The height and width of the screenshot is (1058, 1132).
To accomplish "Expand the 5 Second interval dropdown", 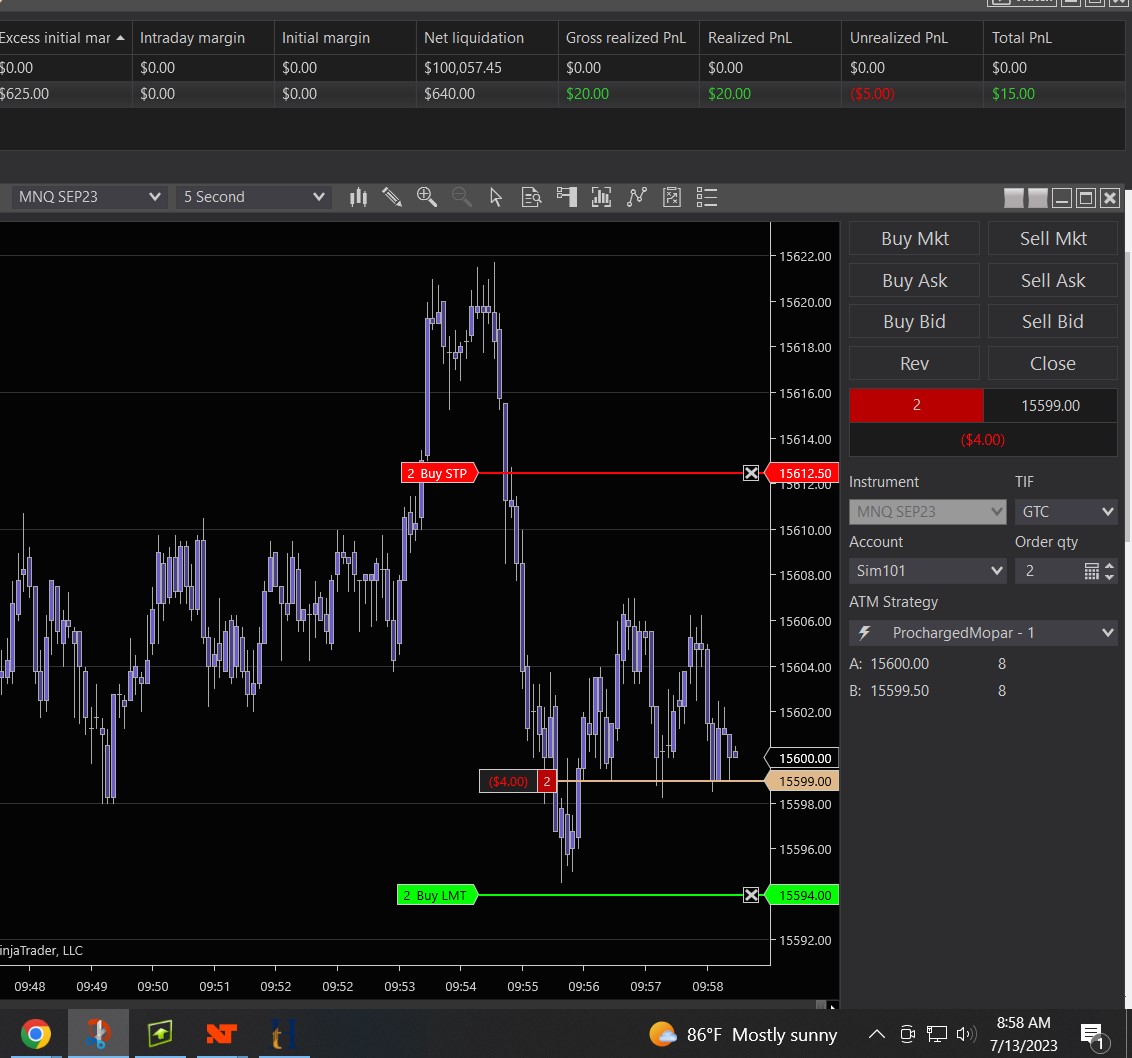I will tap(252, 197).
